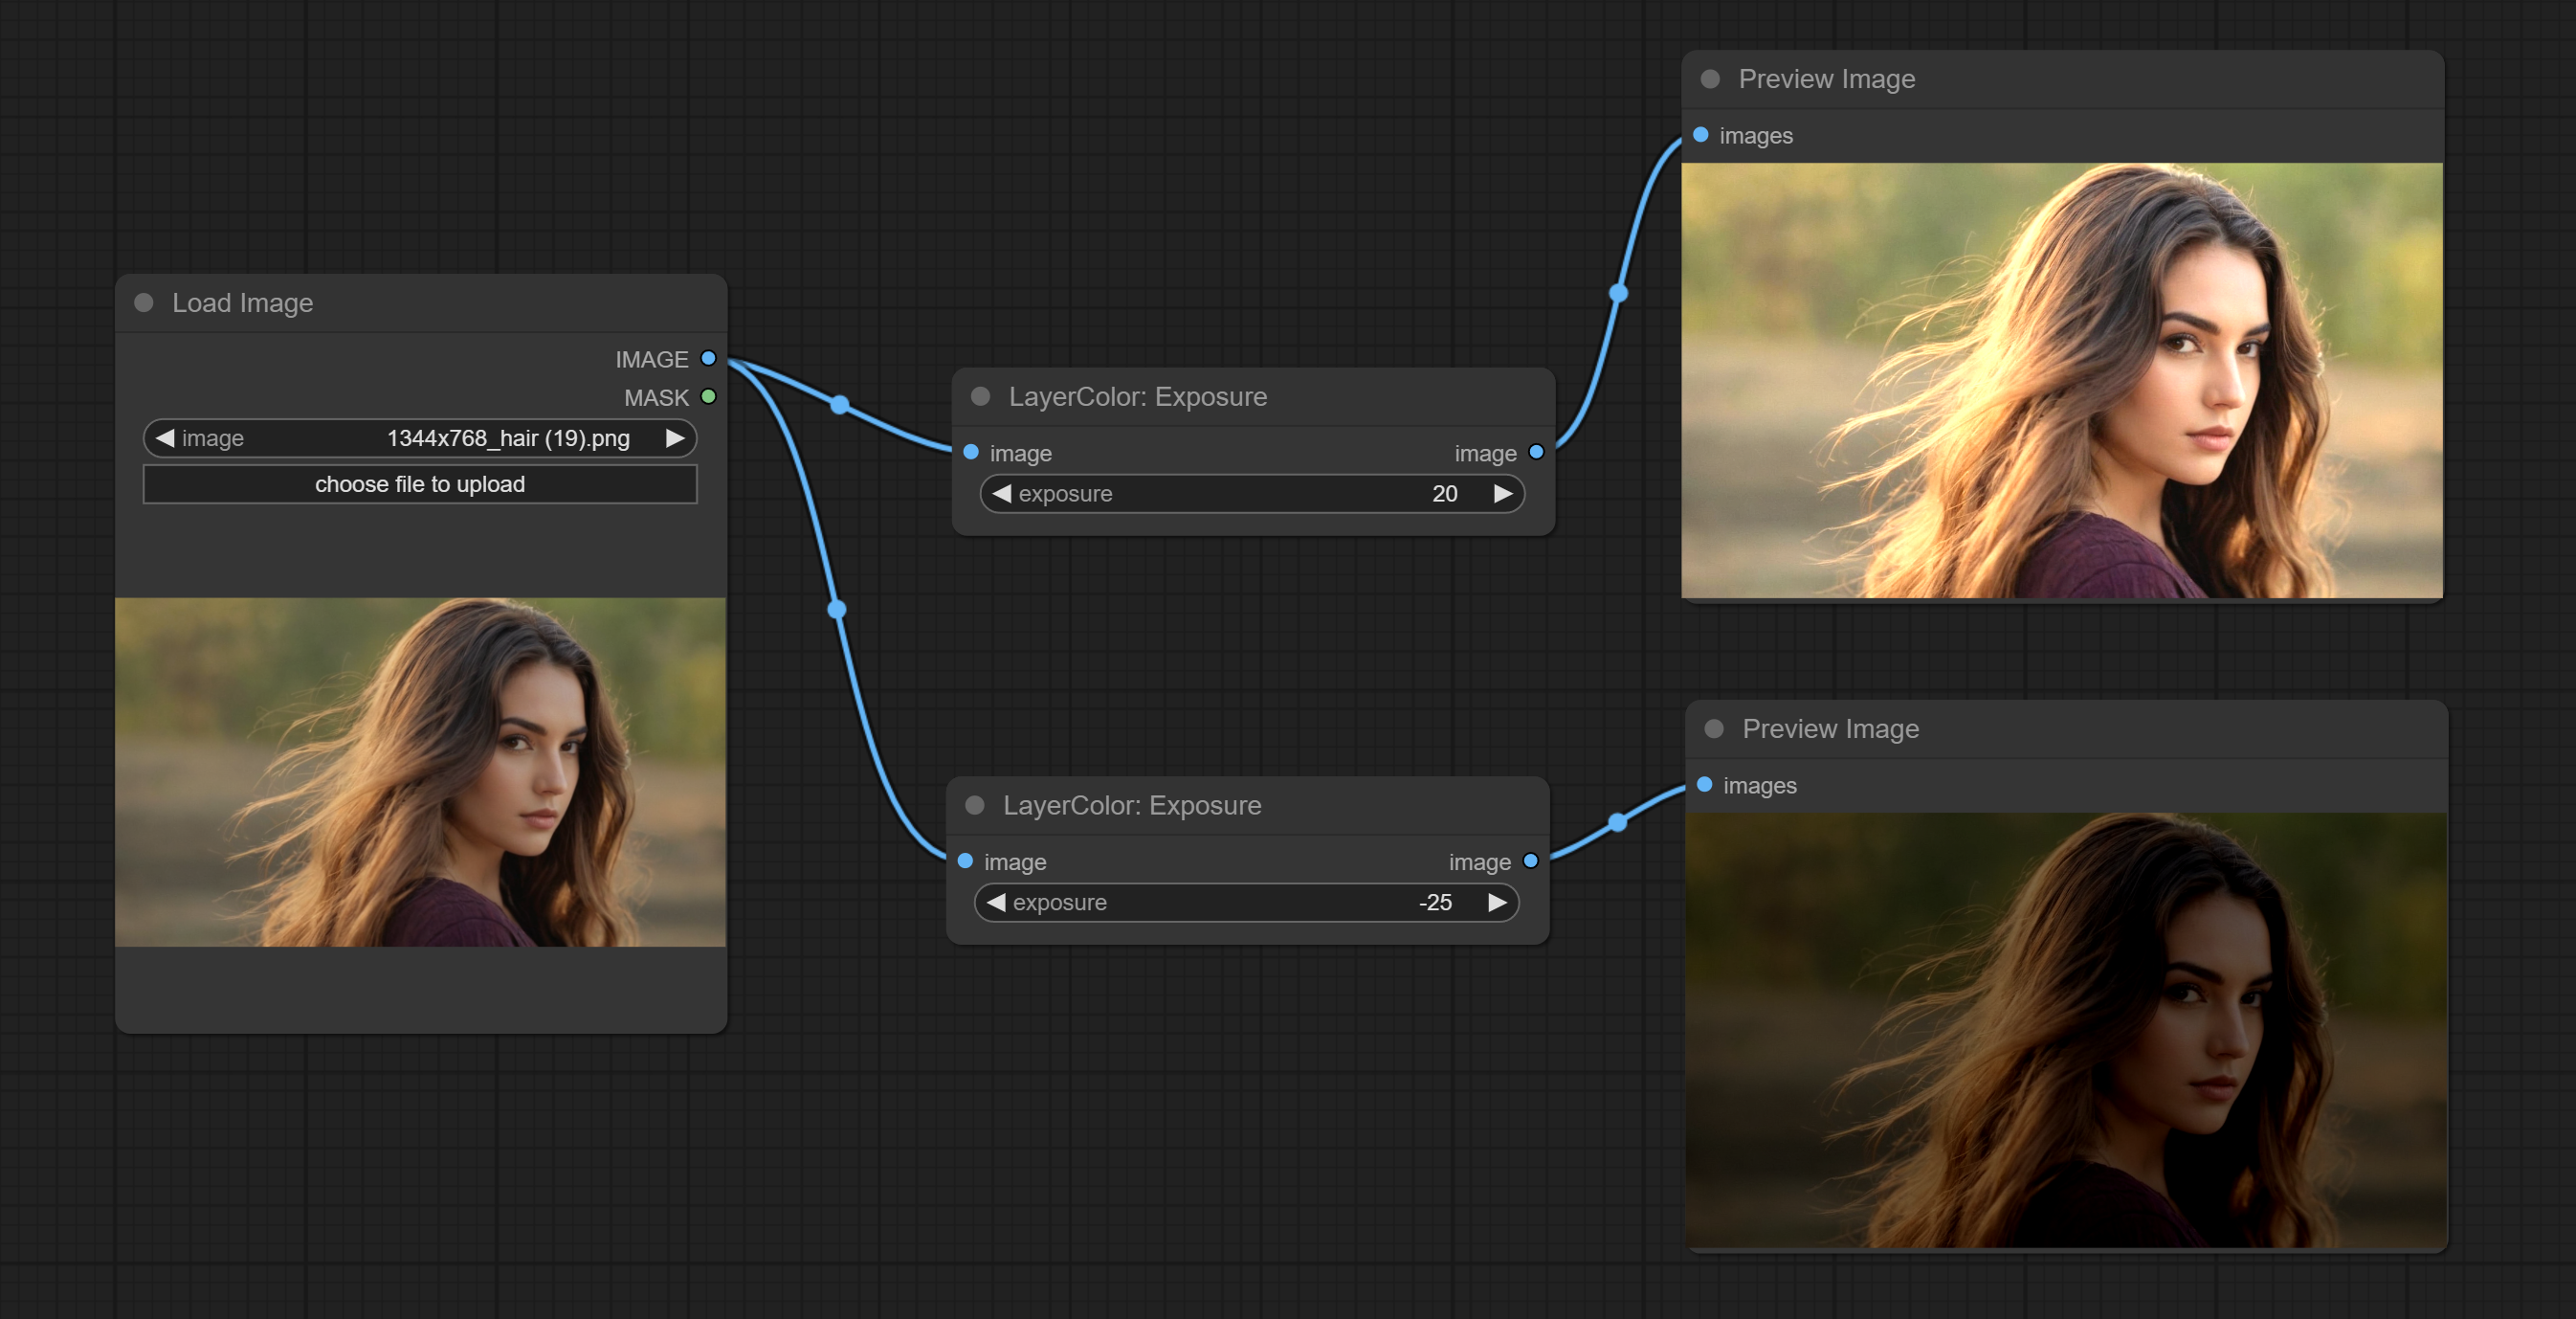Open the 1344x768_hair (19).png file selector
Viewport: 2576px width, 1319px height.
pyautogui.click(x=508, y=438)
